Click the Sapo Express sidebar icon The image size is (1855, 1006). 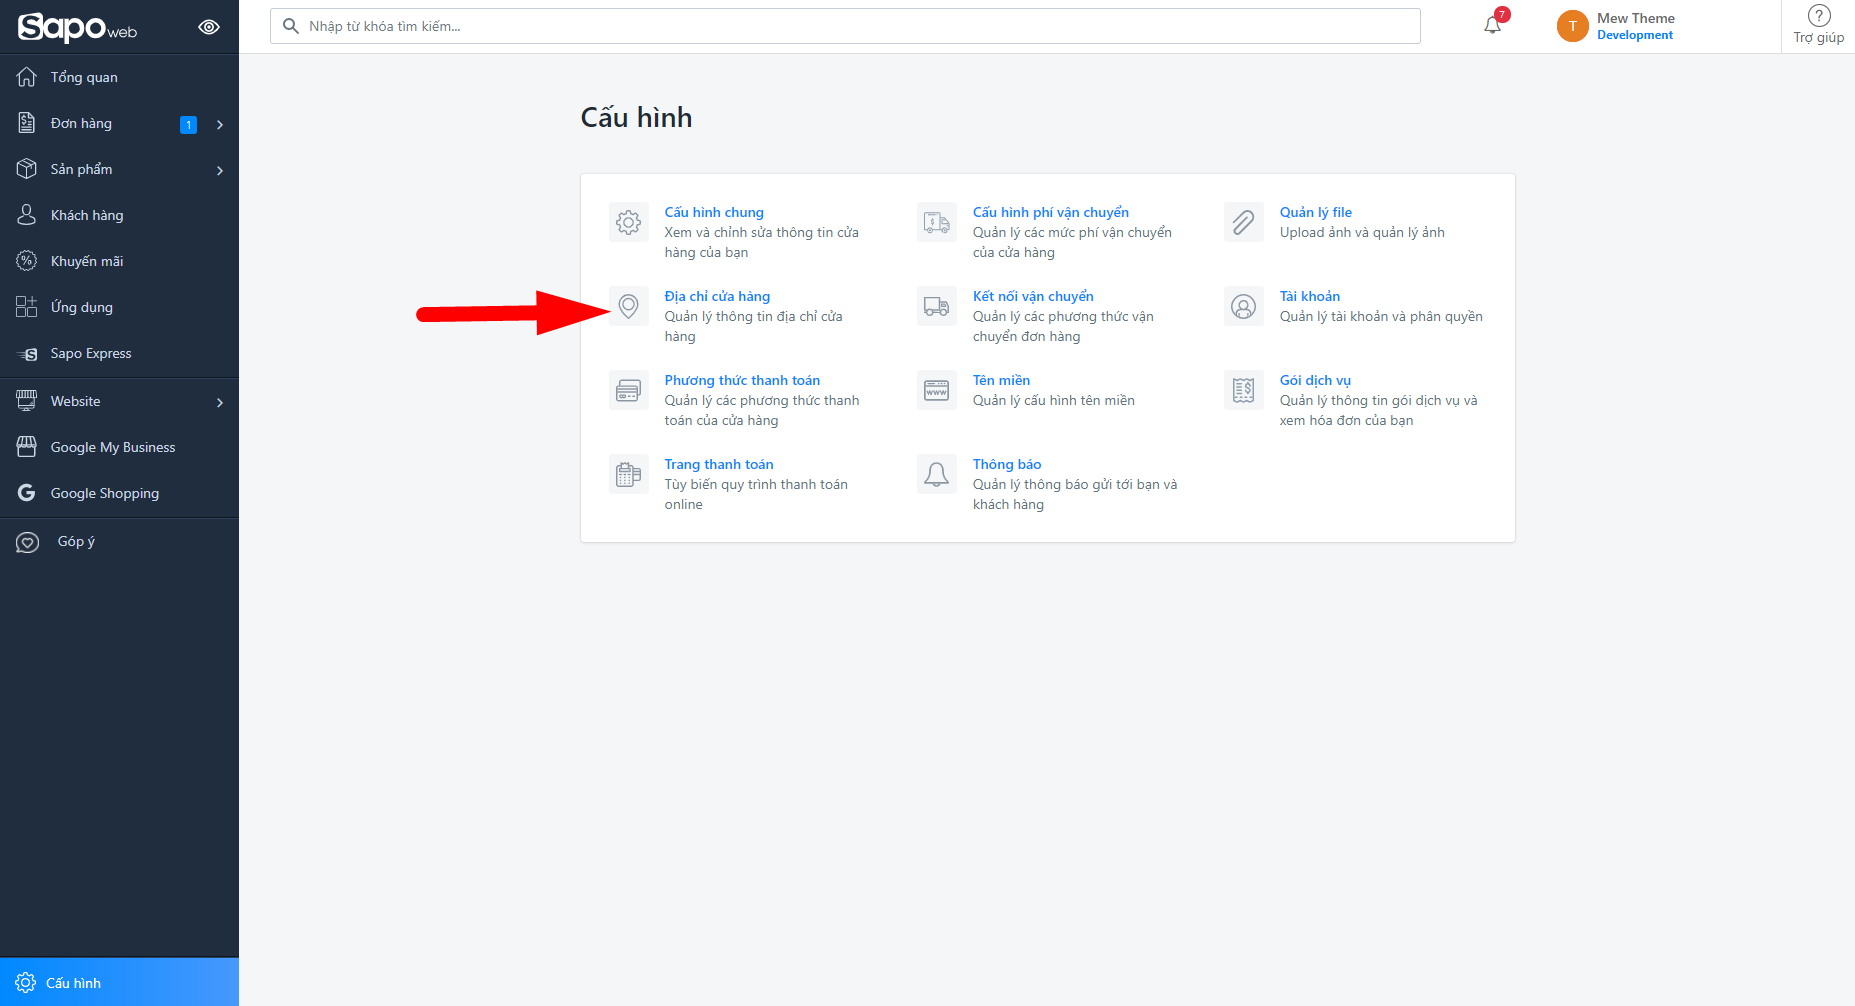(x=27, y=354)
